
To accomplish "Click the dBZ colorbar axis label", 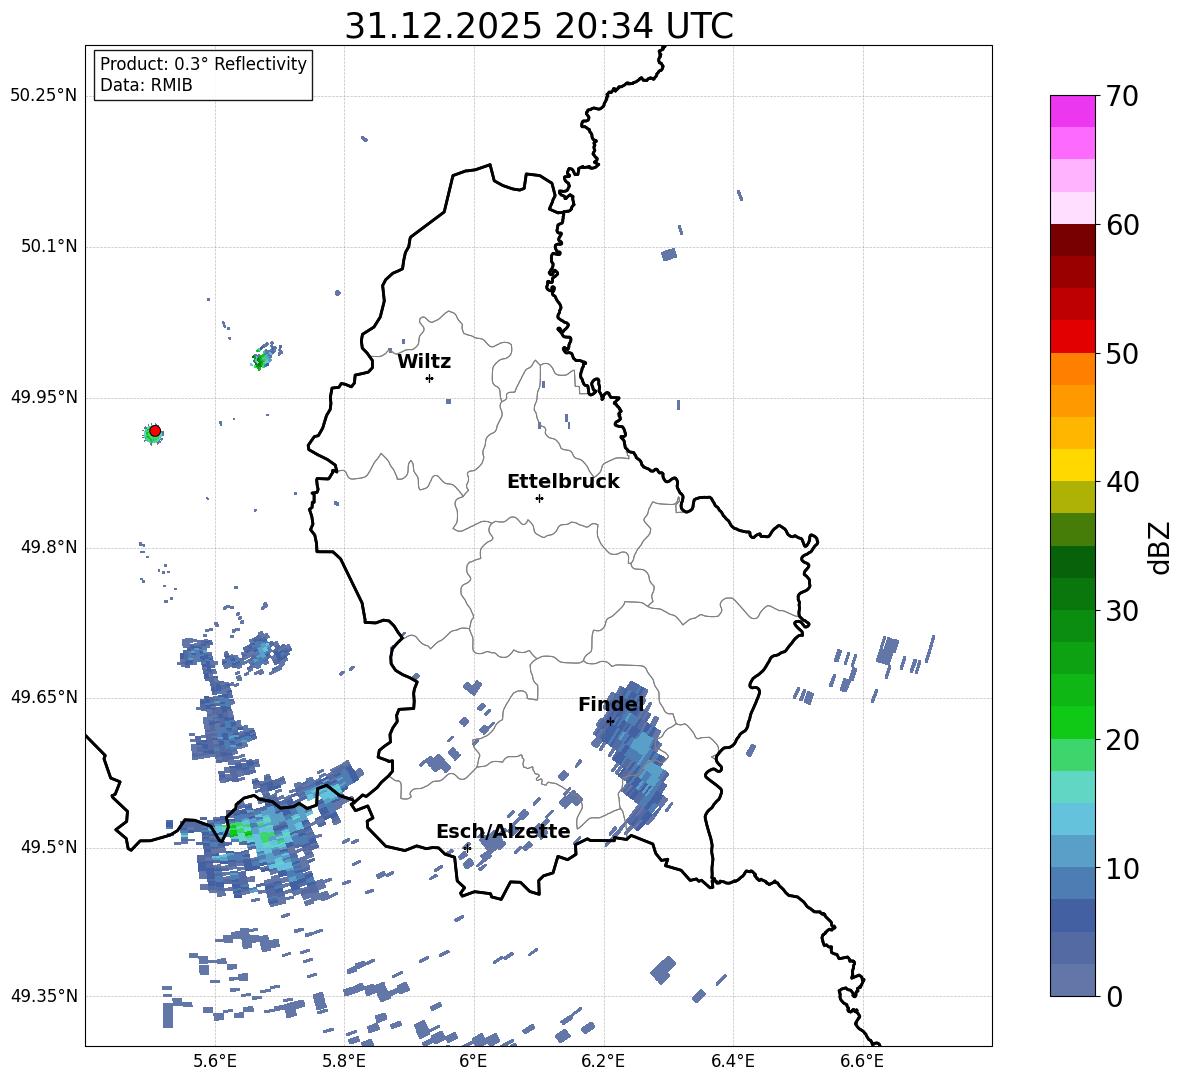I will (x=1160, y=547).
